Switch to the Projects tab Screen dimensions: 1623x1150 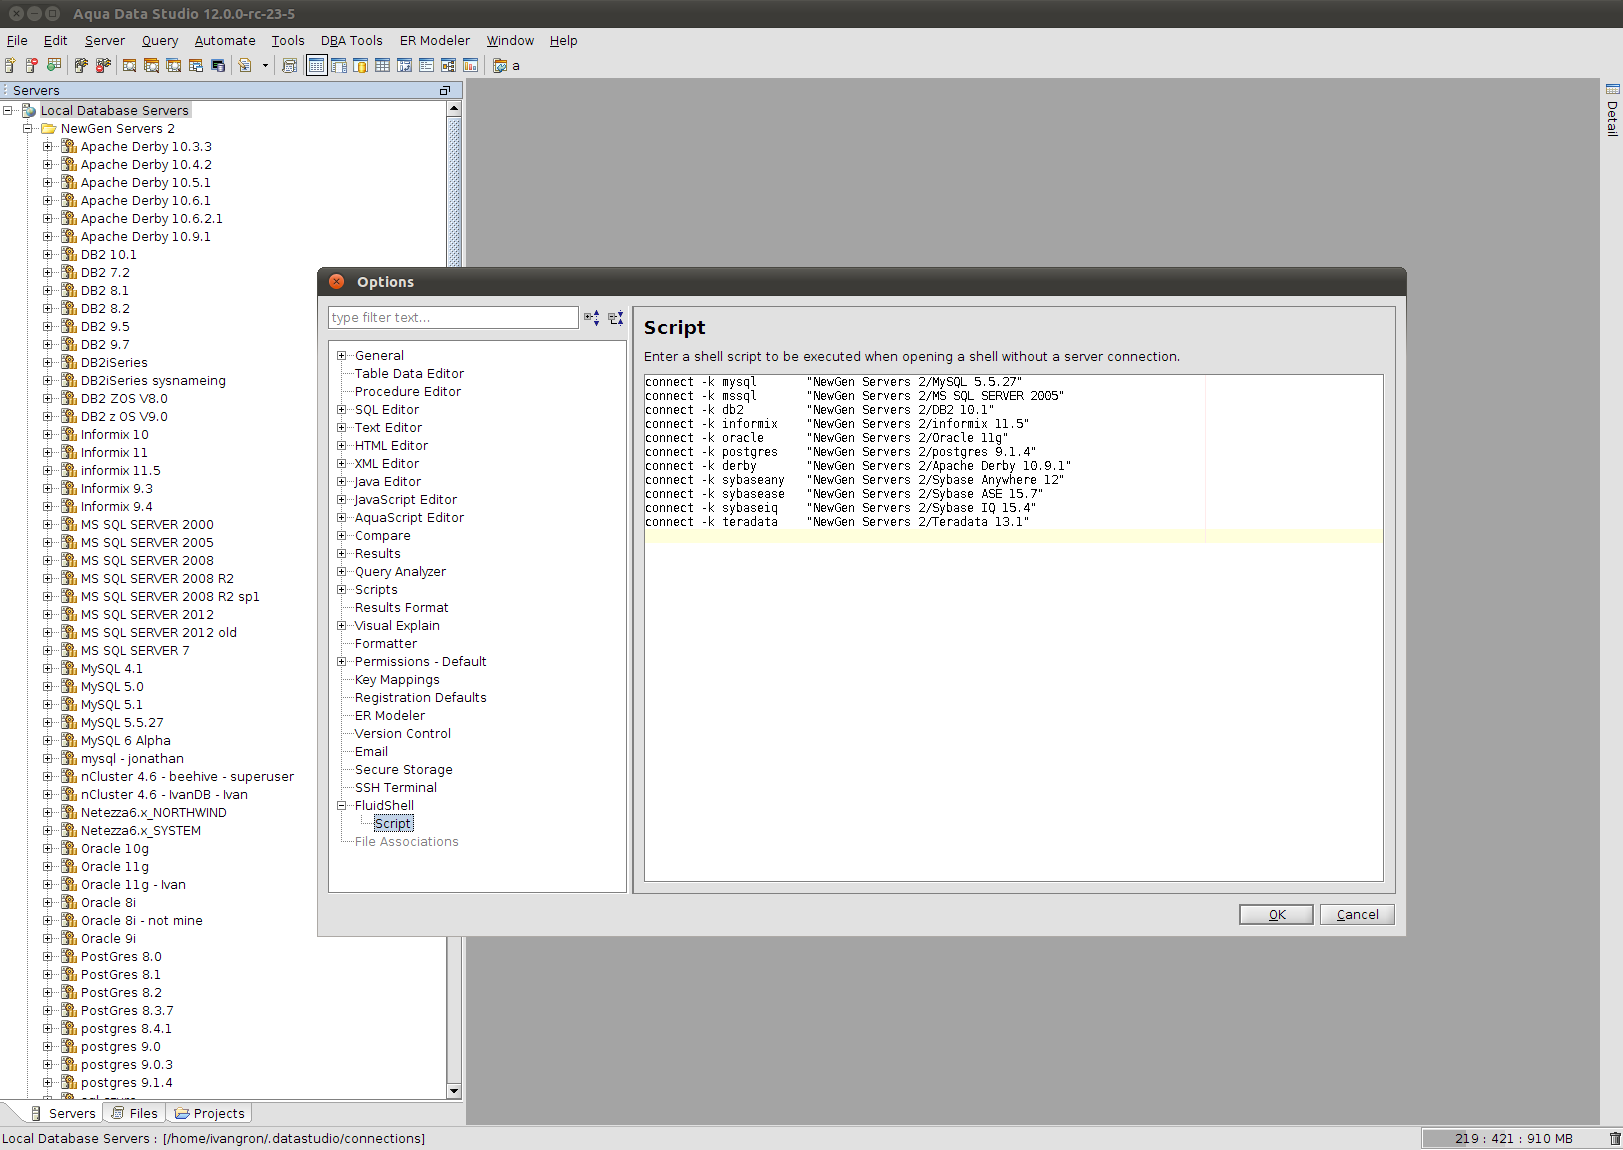[209, 1113]
